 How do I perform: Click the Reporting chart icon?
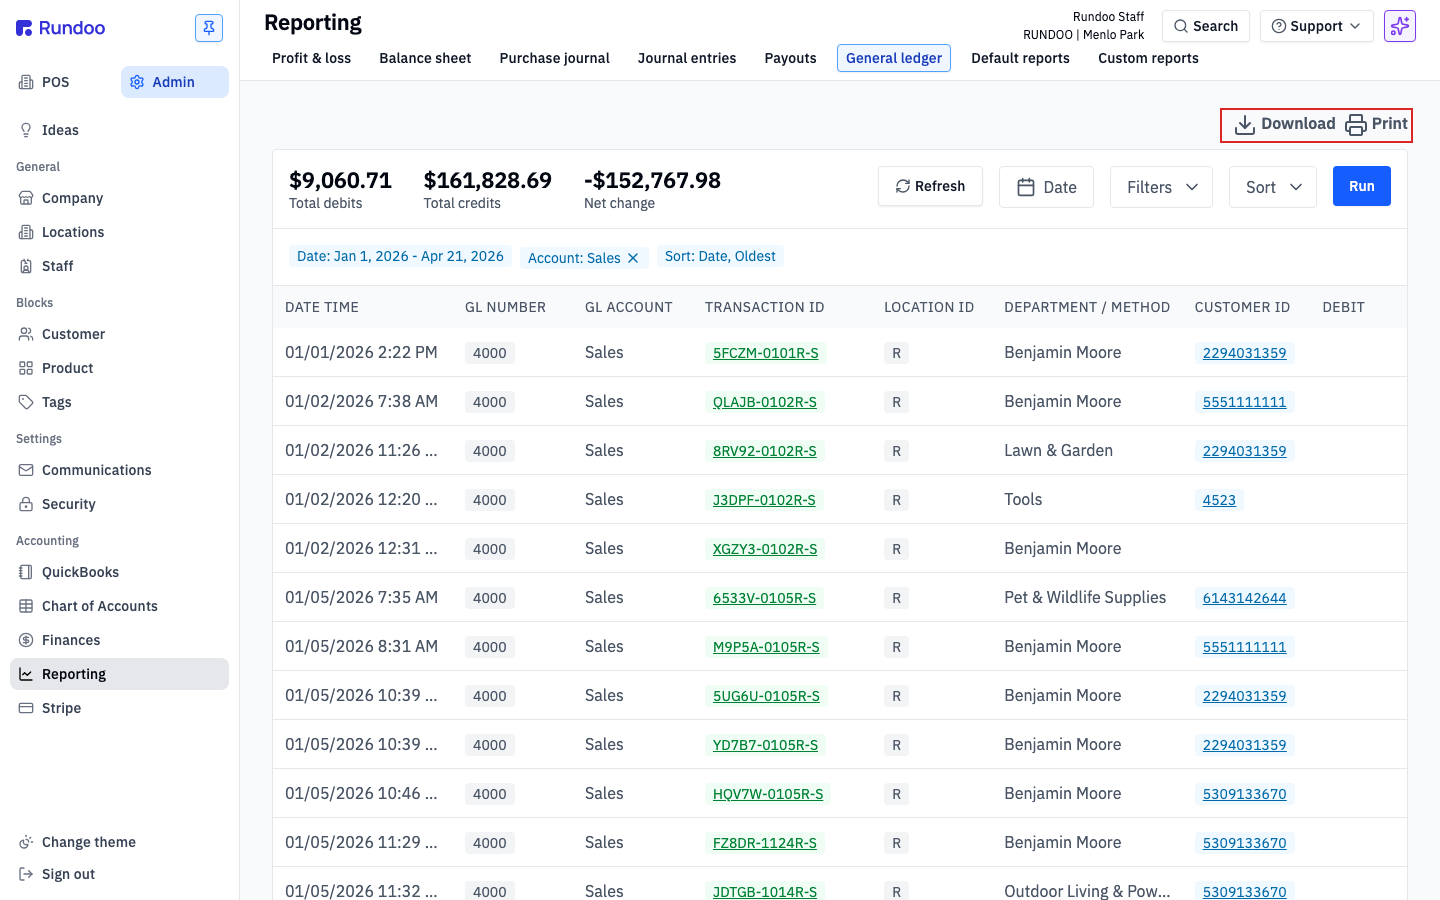(26, 674)
